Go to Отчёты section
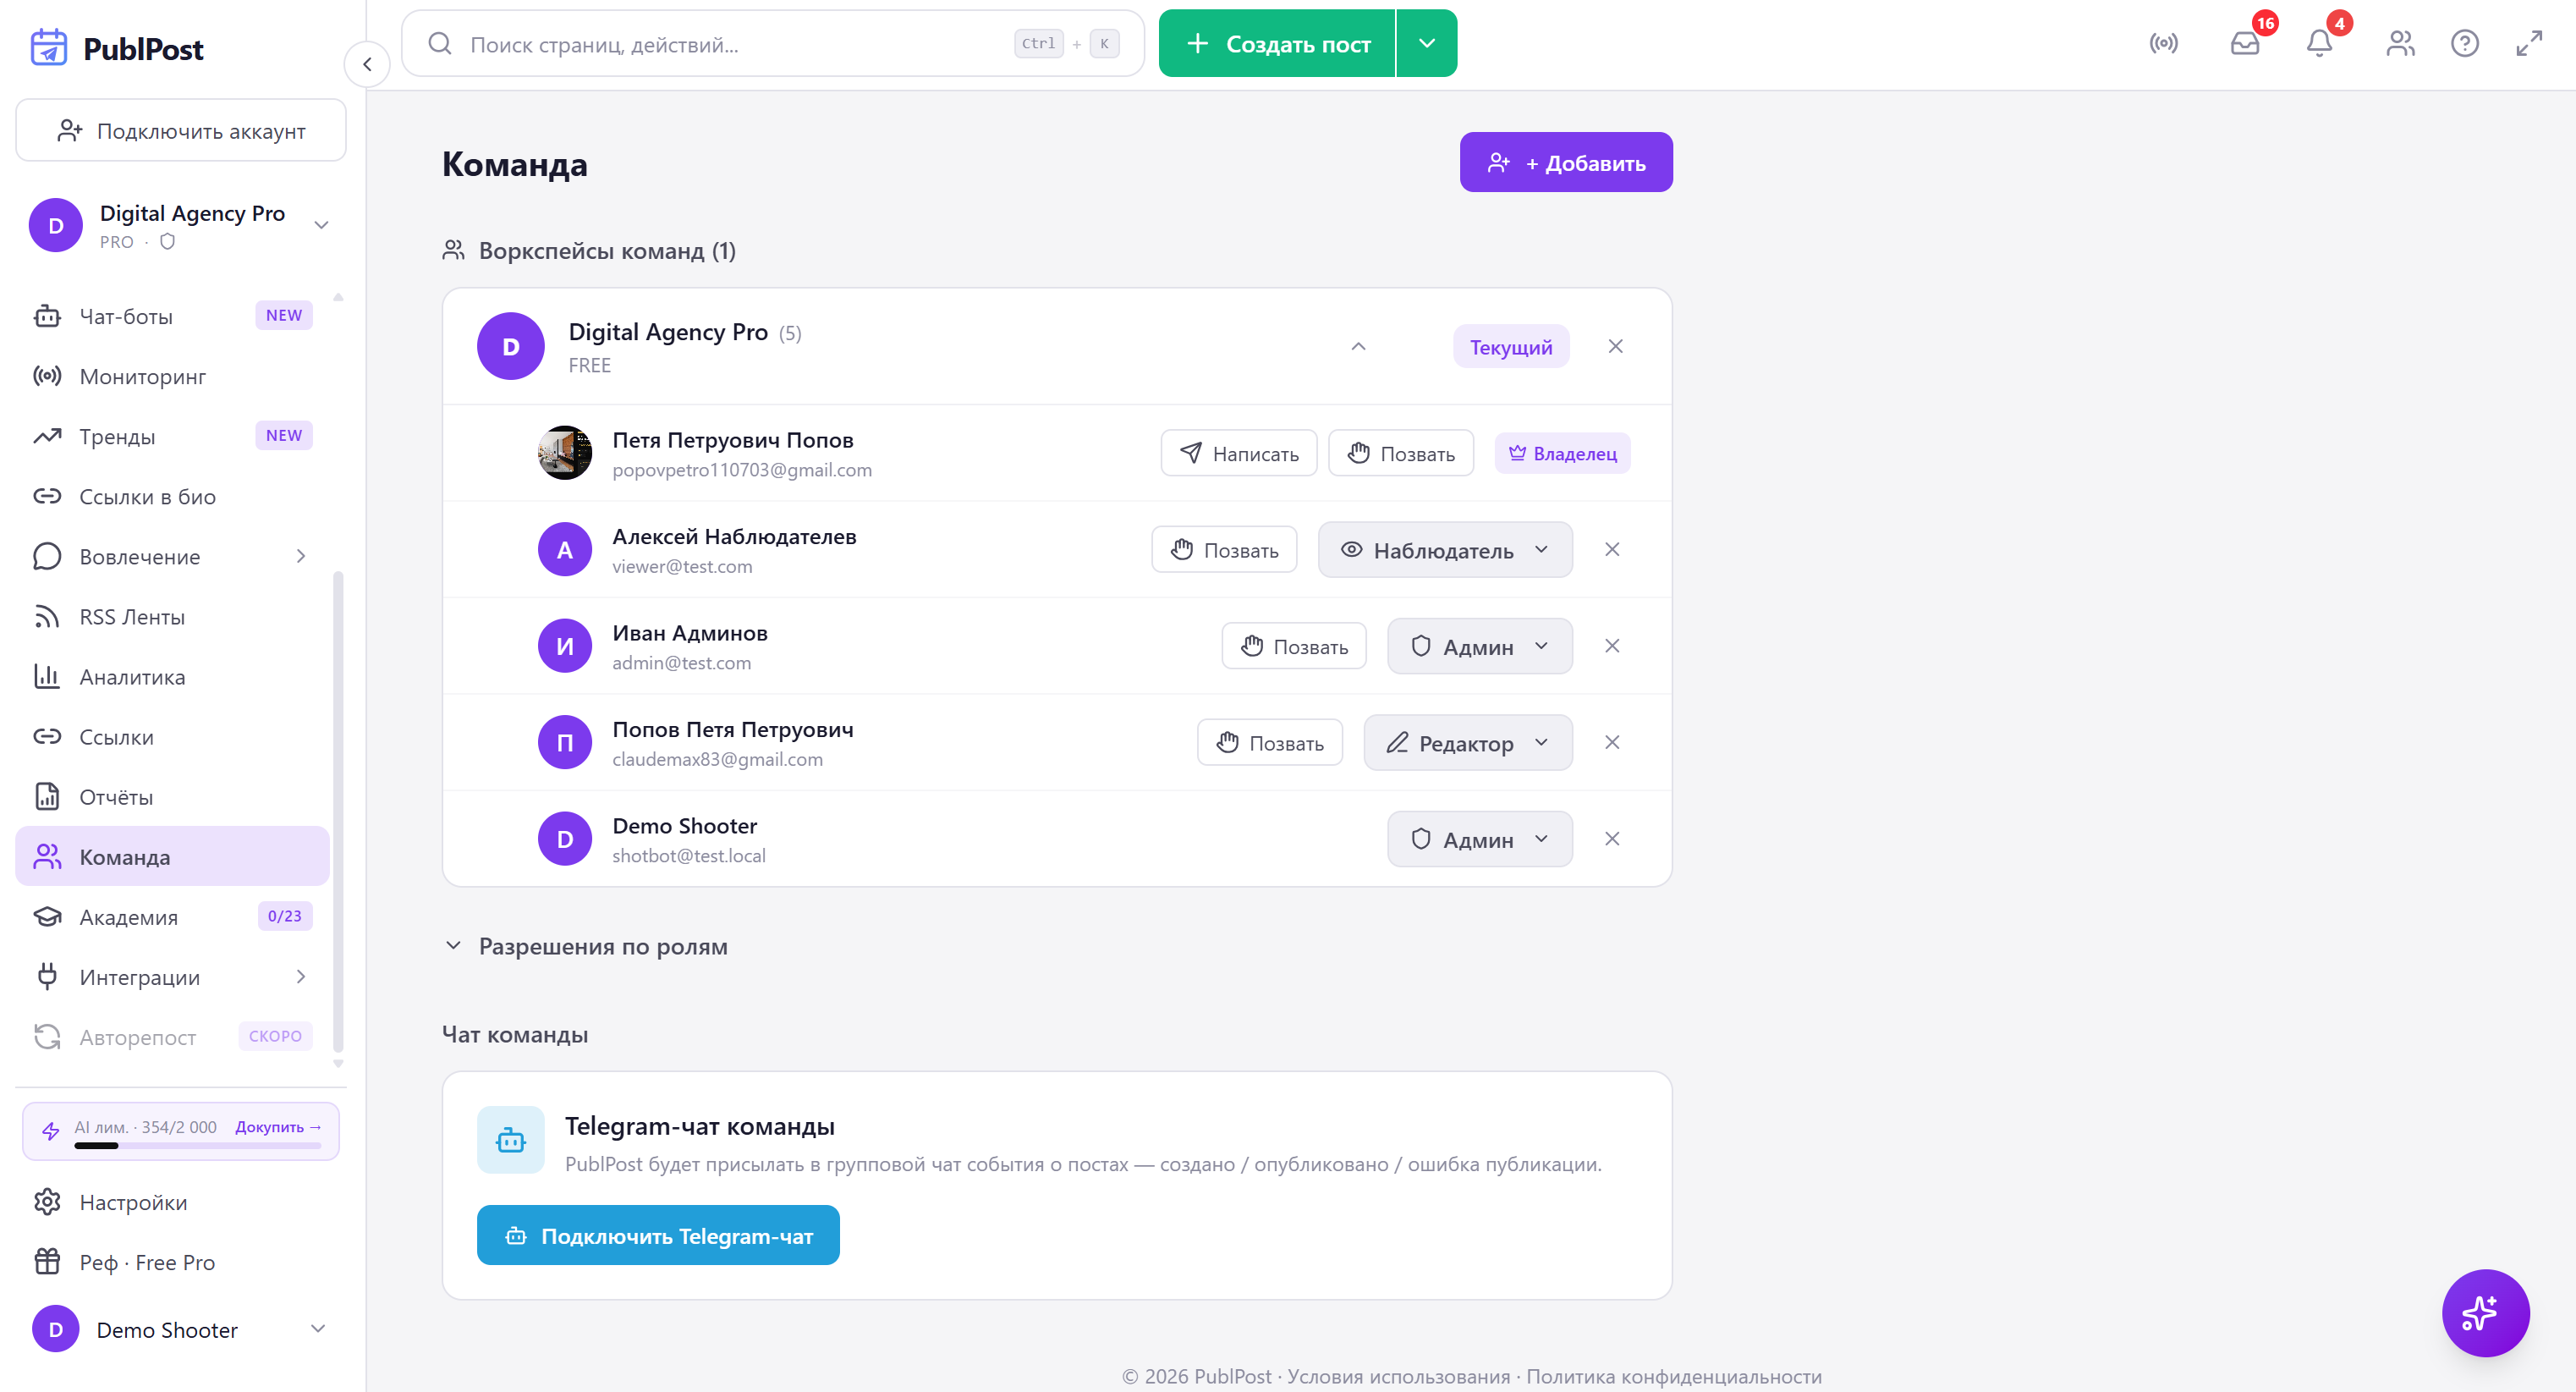 (x=172, y=797)
